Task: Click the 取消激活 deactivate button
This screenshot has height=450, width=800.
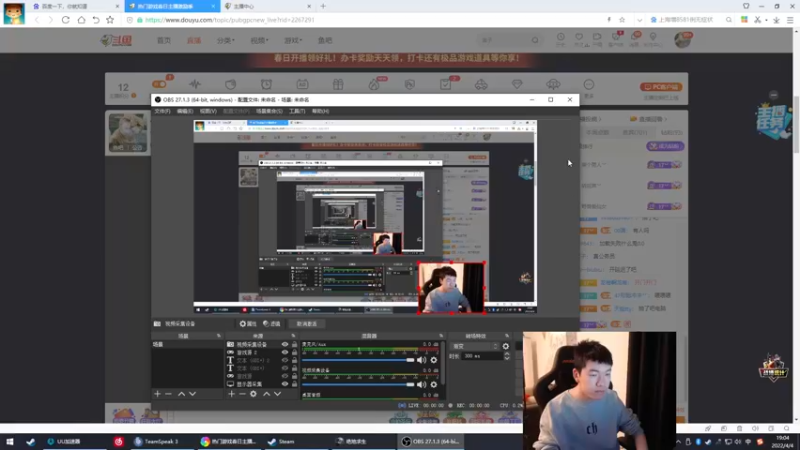Action: [307, 323]
